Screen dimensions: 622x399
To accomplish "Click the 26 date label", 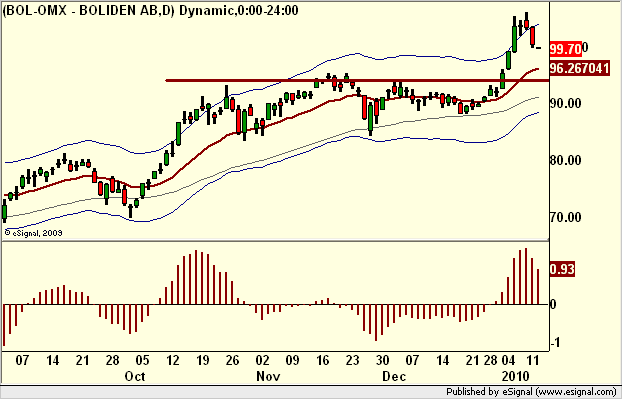I will [x=232, y=360].
